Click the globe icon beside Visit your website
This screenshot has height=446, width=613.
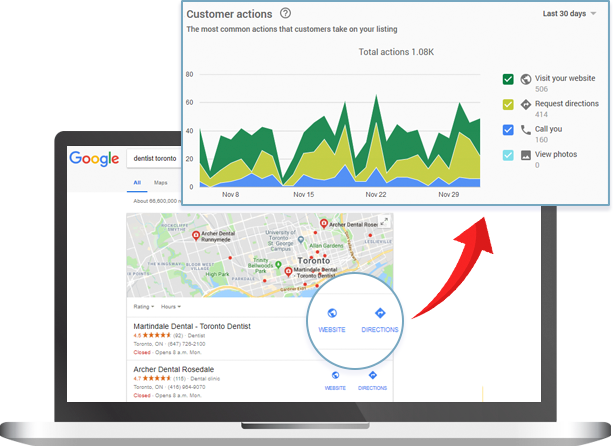point(526,78)
